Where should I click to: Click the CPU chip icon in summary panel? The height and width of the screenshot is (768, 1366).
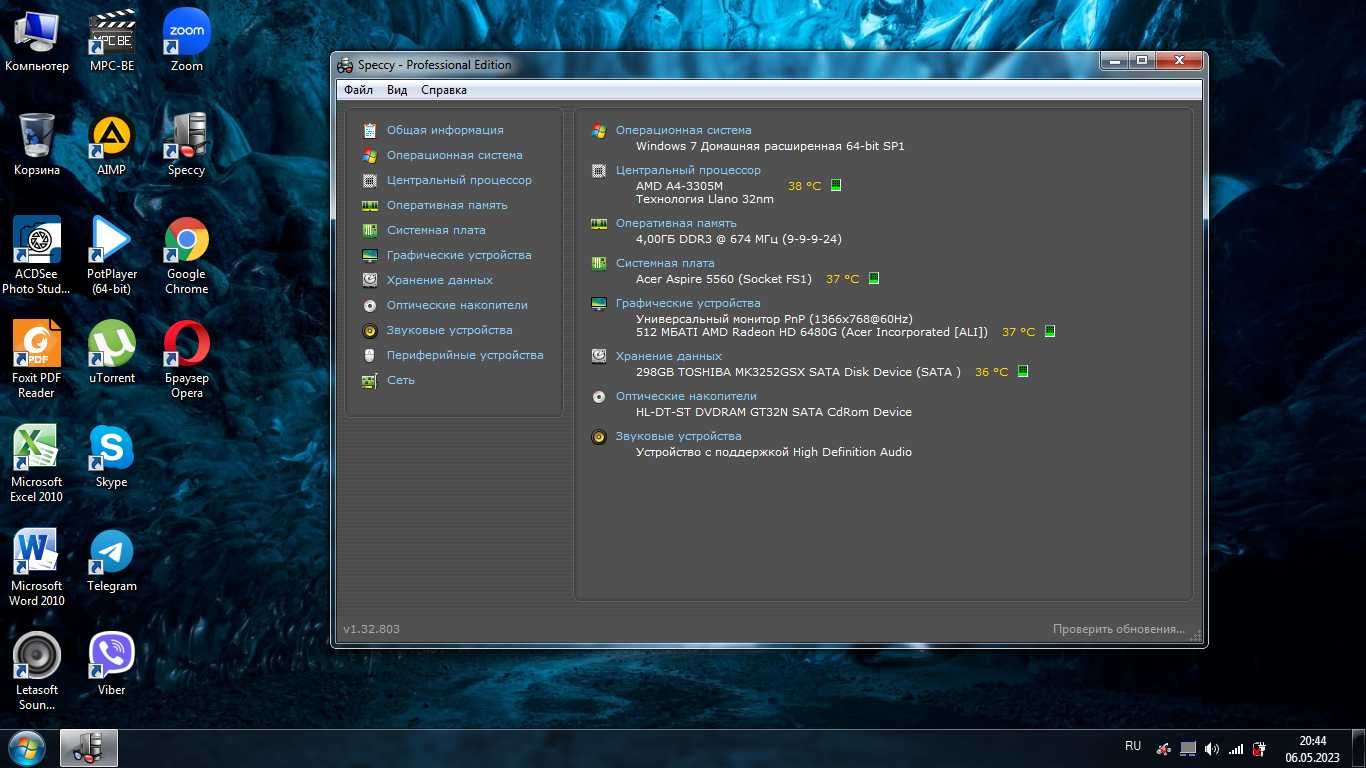599,171
